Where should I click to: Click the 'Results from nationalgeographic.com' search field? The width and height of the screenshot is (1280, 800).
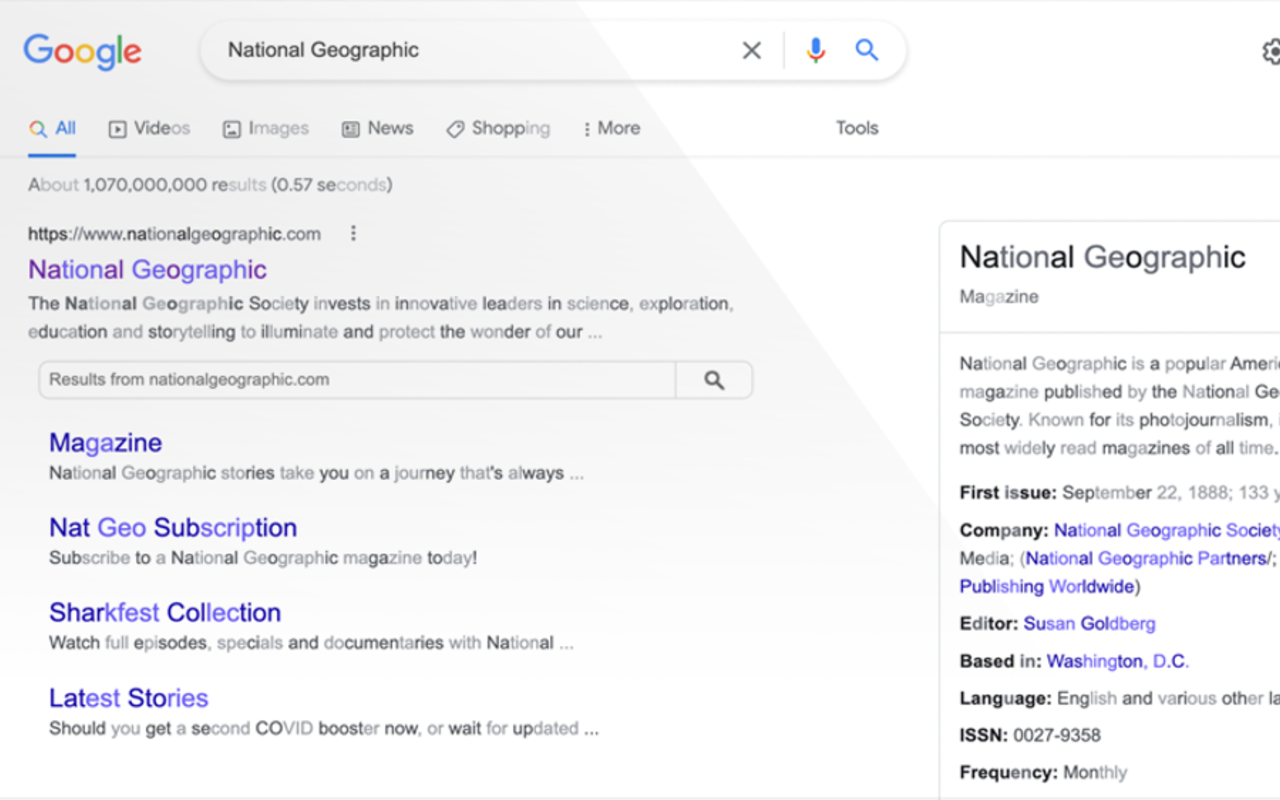[x=357, y=380]
